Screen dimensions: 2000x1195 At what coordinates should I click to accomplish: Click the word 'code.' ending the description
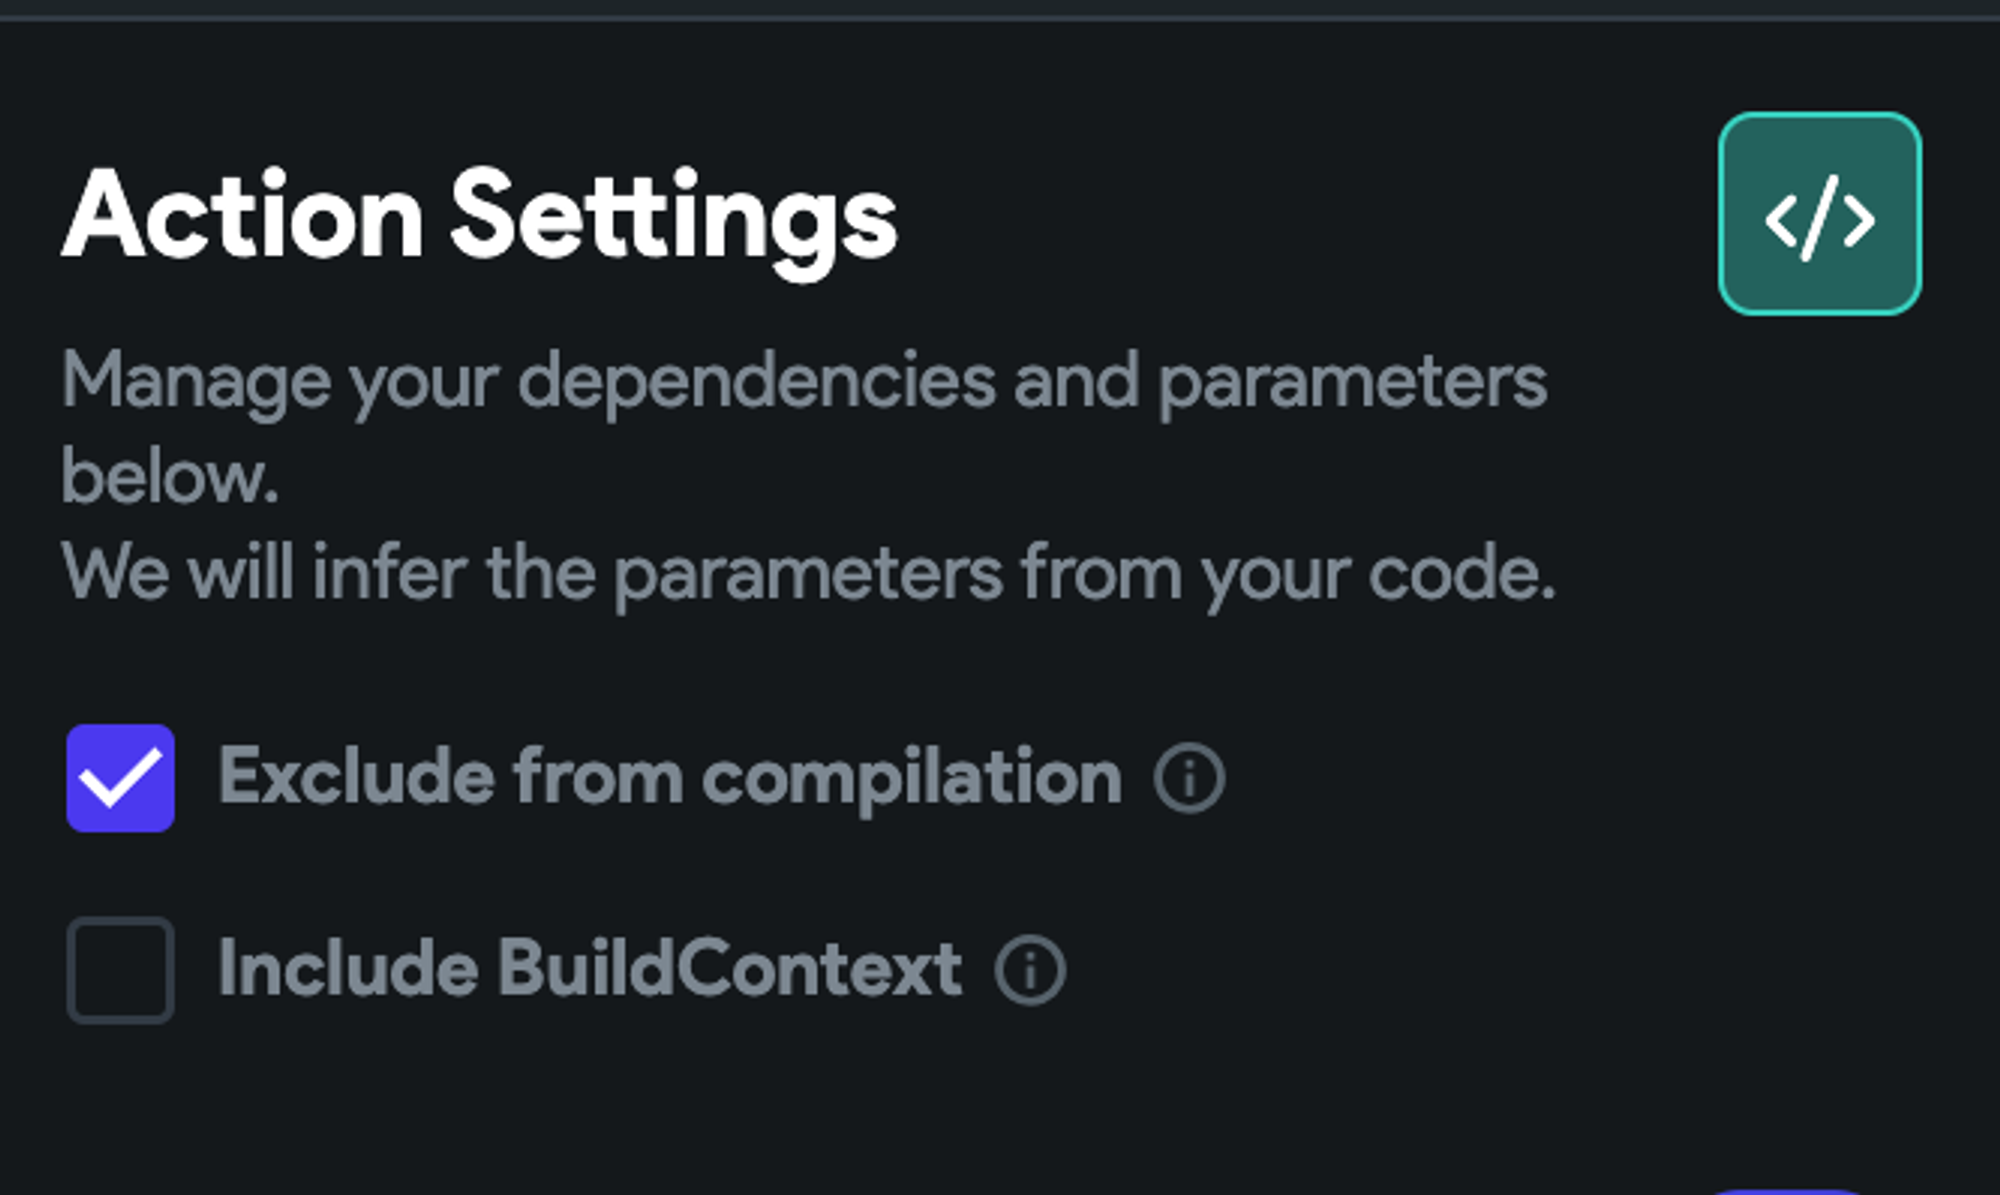tap(1462, 574)
